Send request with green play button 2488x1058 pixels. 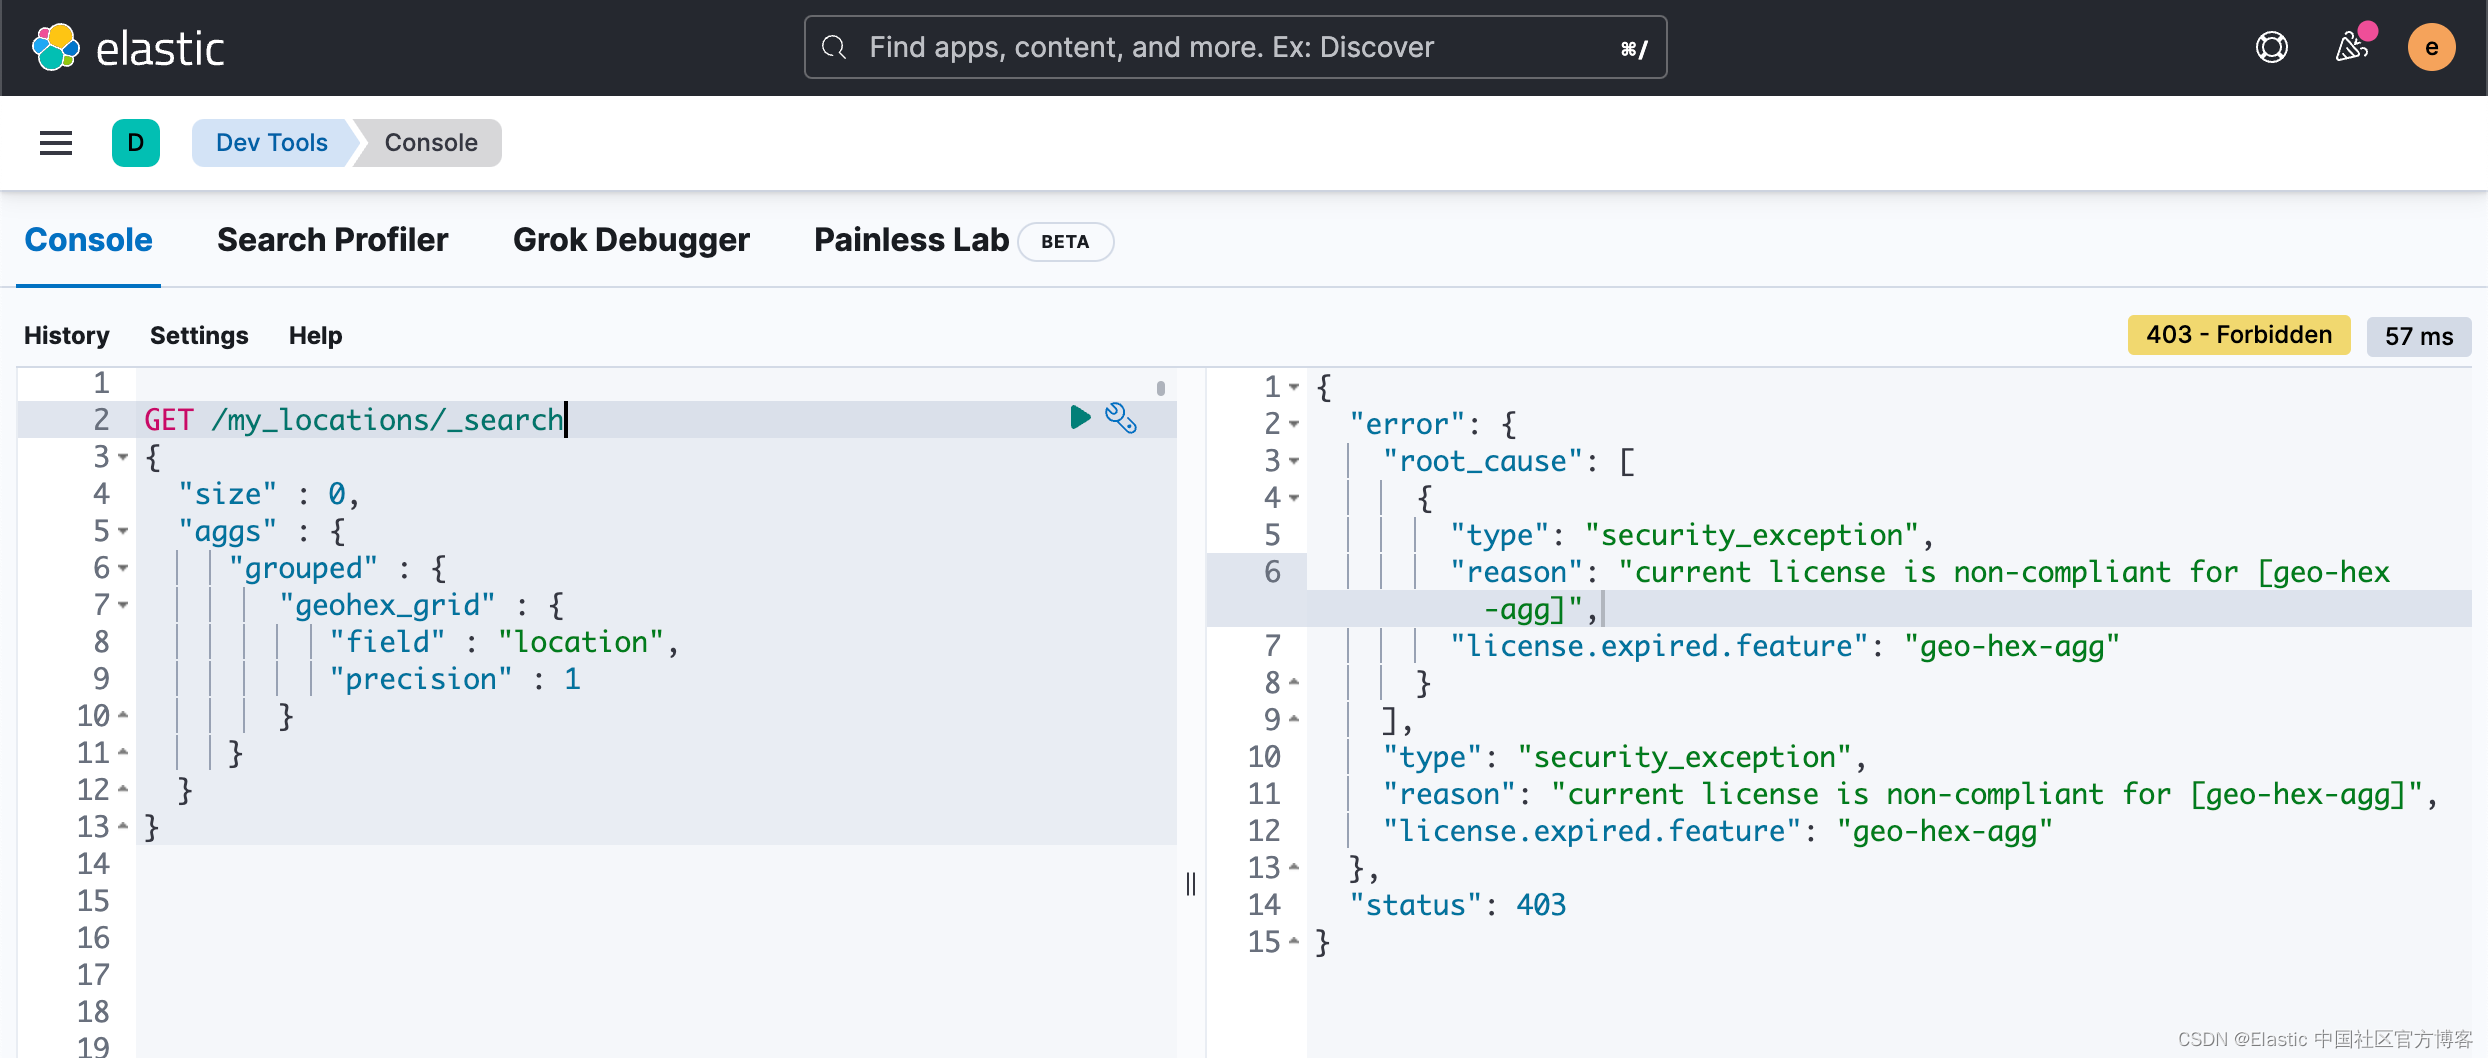(1080, 417)
